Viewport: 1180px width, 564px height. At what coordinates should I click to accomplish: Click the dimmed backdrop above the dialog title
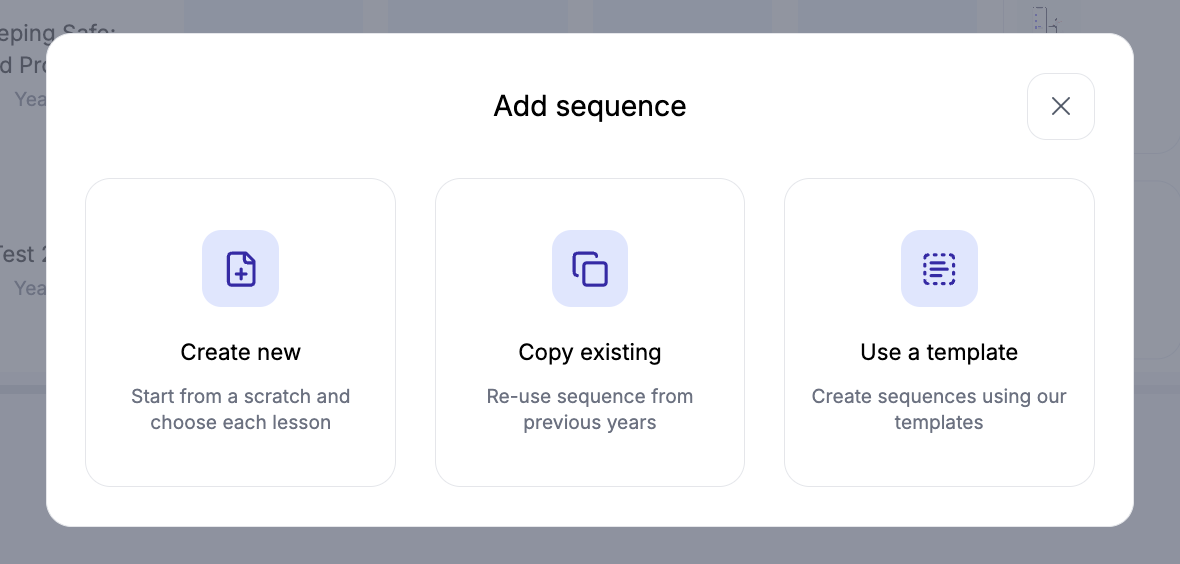pos(590,15)
